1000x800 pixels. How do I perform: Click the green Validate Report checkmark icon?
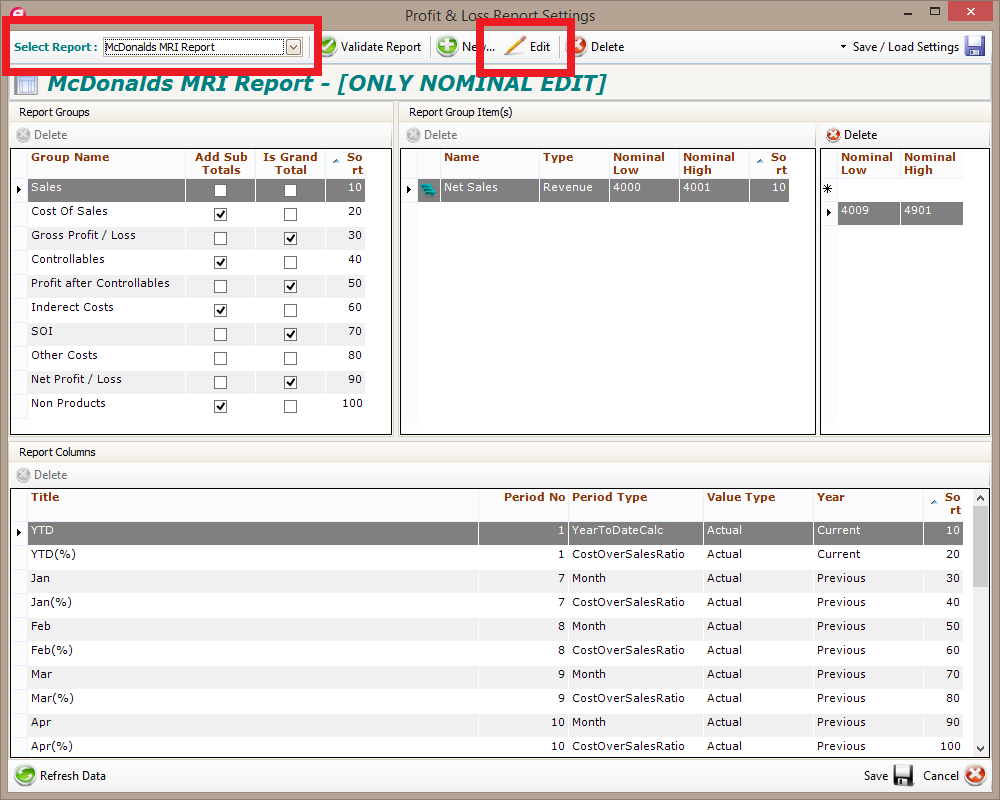pyautogui.click(x=328, y=47)
